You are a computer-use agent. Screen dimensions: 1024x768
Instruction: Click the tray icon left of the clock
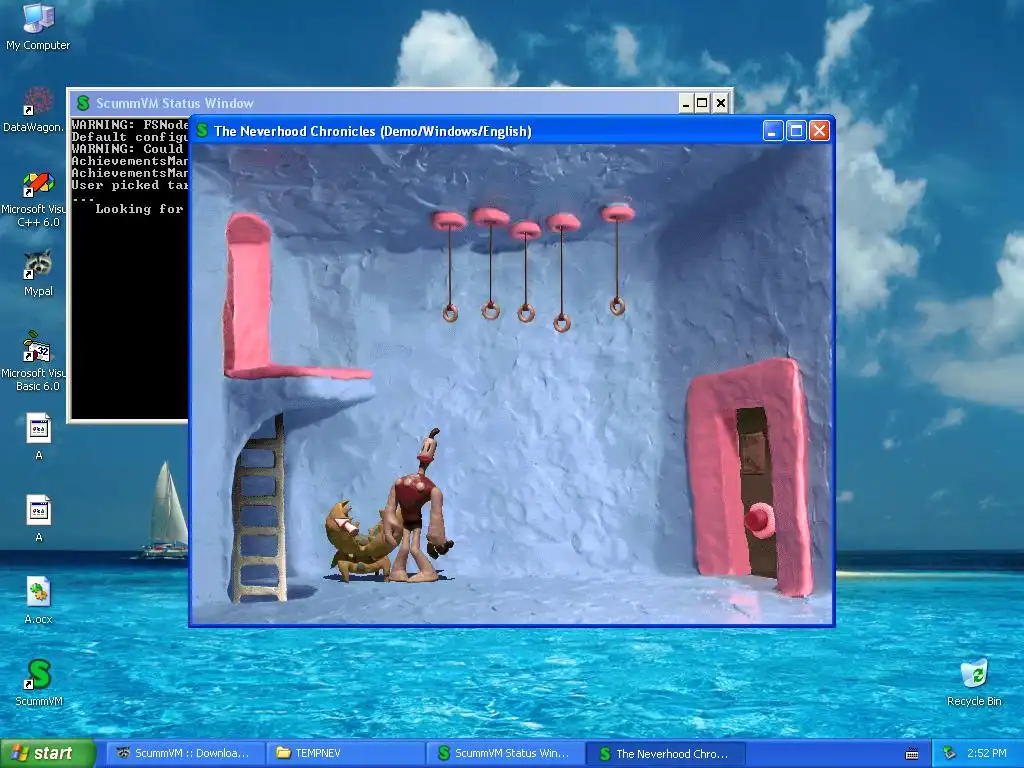[950, 753]
